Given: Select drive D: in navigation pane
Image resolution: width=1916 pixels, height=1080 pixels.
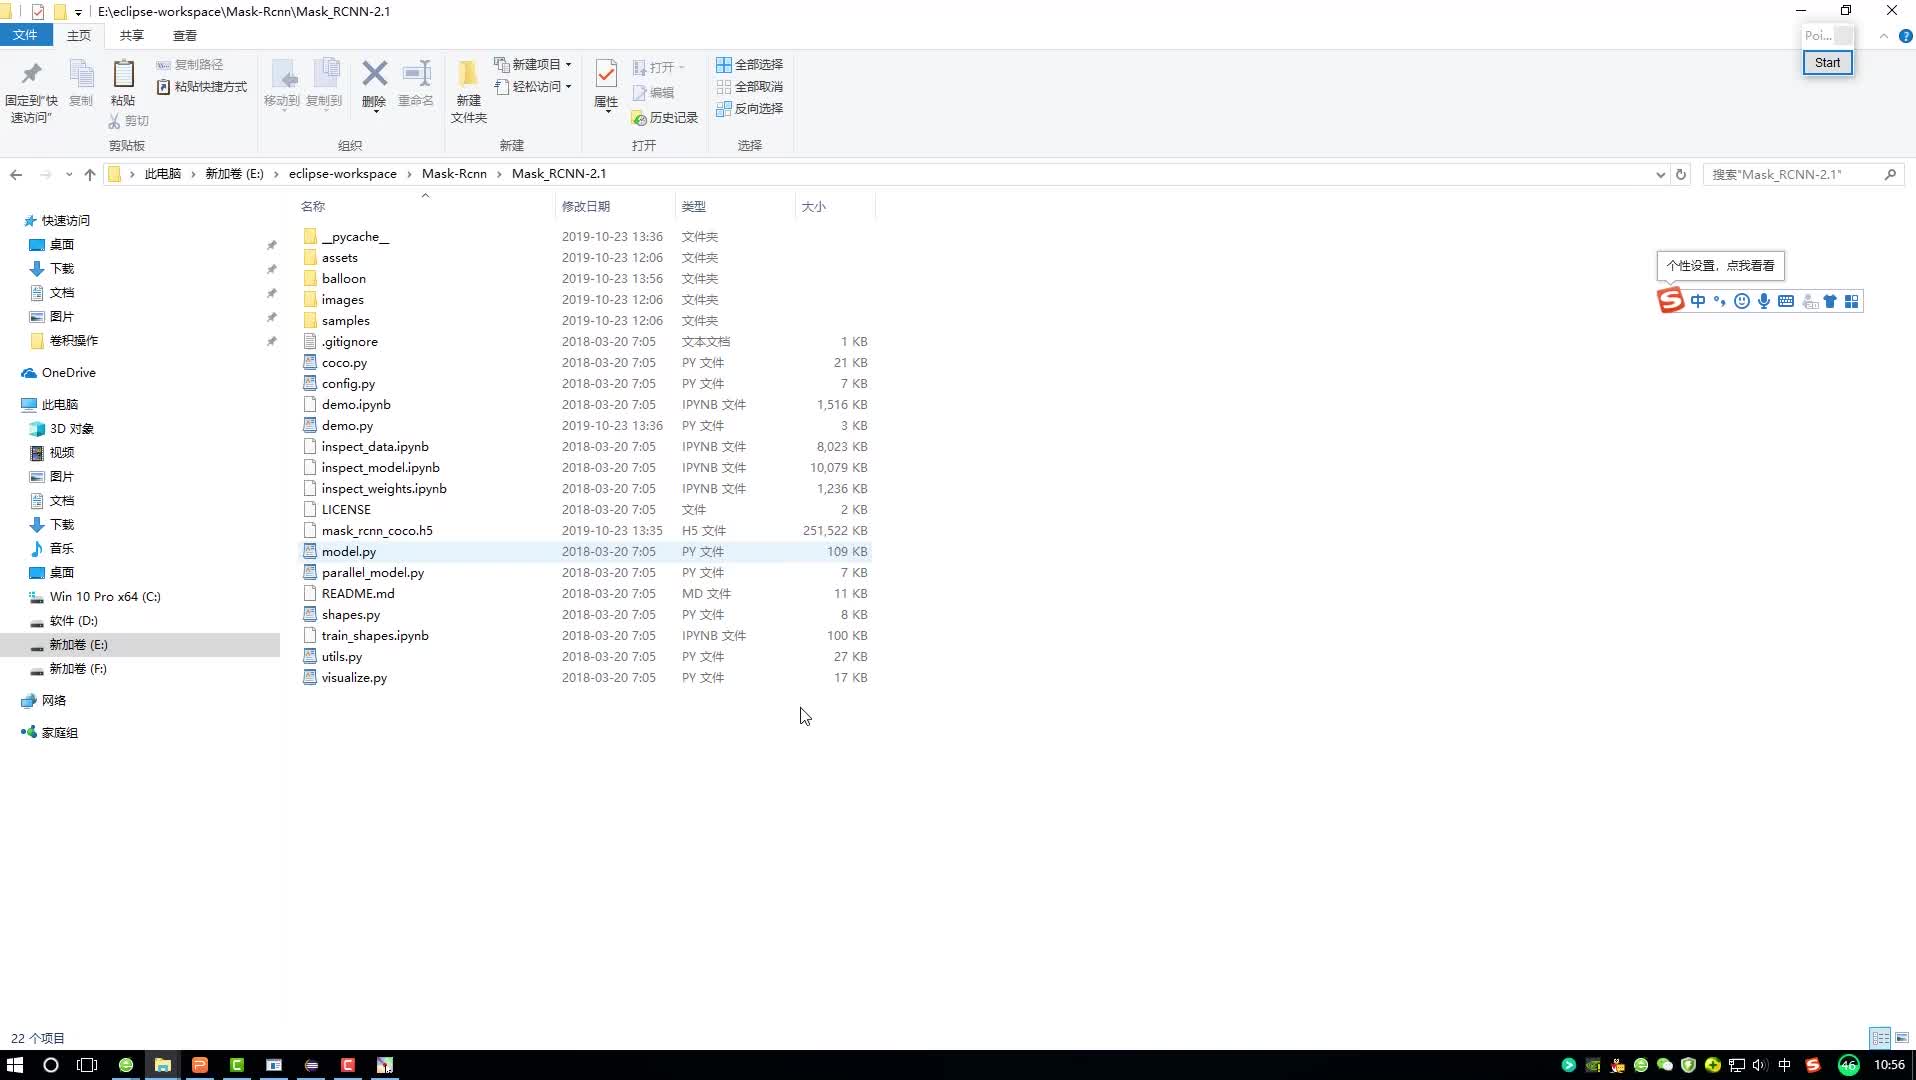Looking at the screenshot, I should pos(74,621).
